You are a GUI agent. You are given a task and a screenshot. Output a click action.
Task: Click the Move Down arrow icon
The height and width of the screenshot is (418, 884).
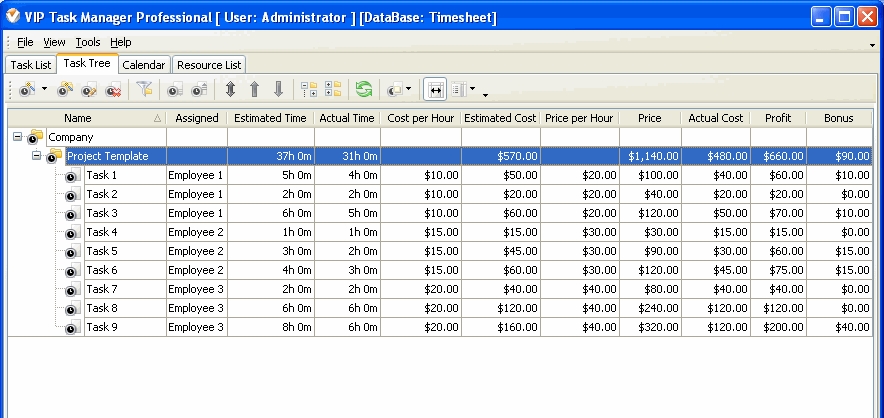[x=278, y=90]
